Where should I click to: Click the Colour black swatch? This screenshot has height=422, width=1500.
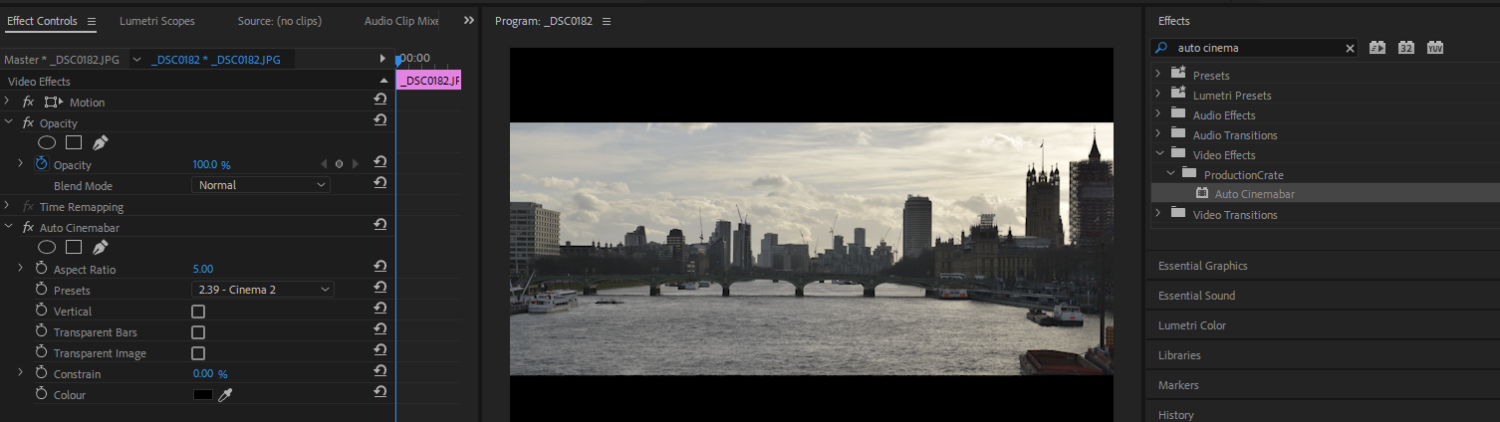click(203, 395)
